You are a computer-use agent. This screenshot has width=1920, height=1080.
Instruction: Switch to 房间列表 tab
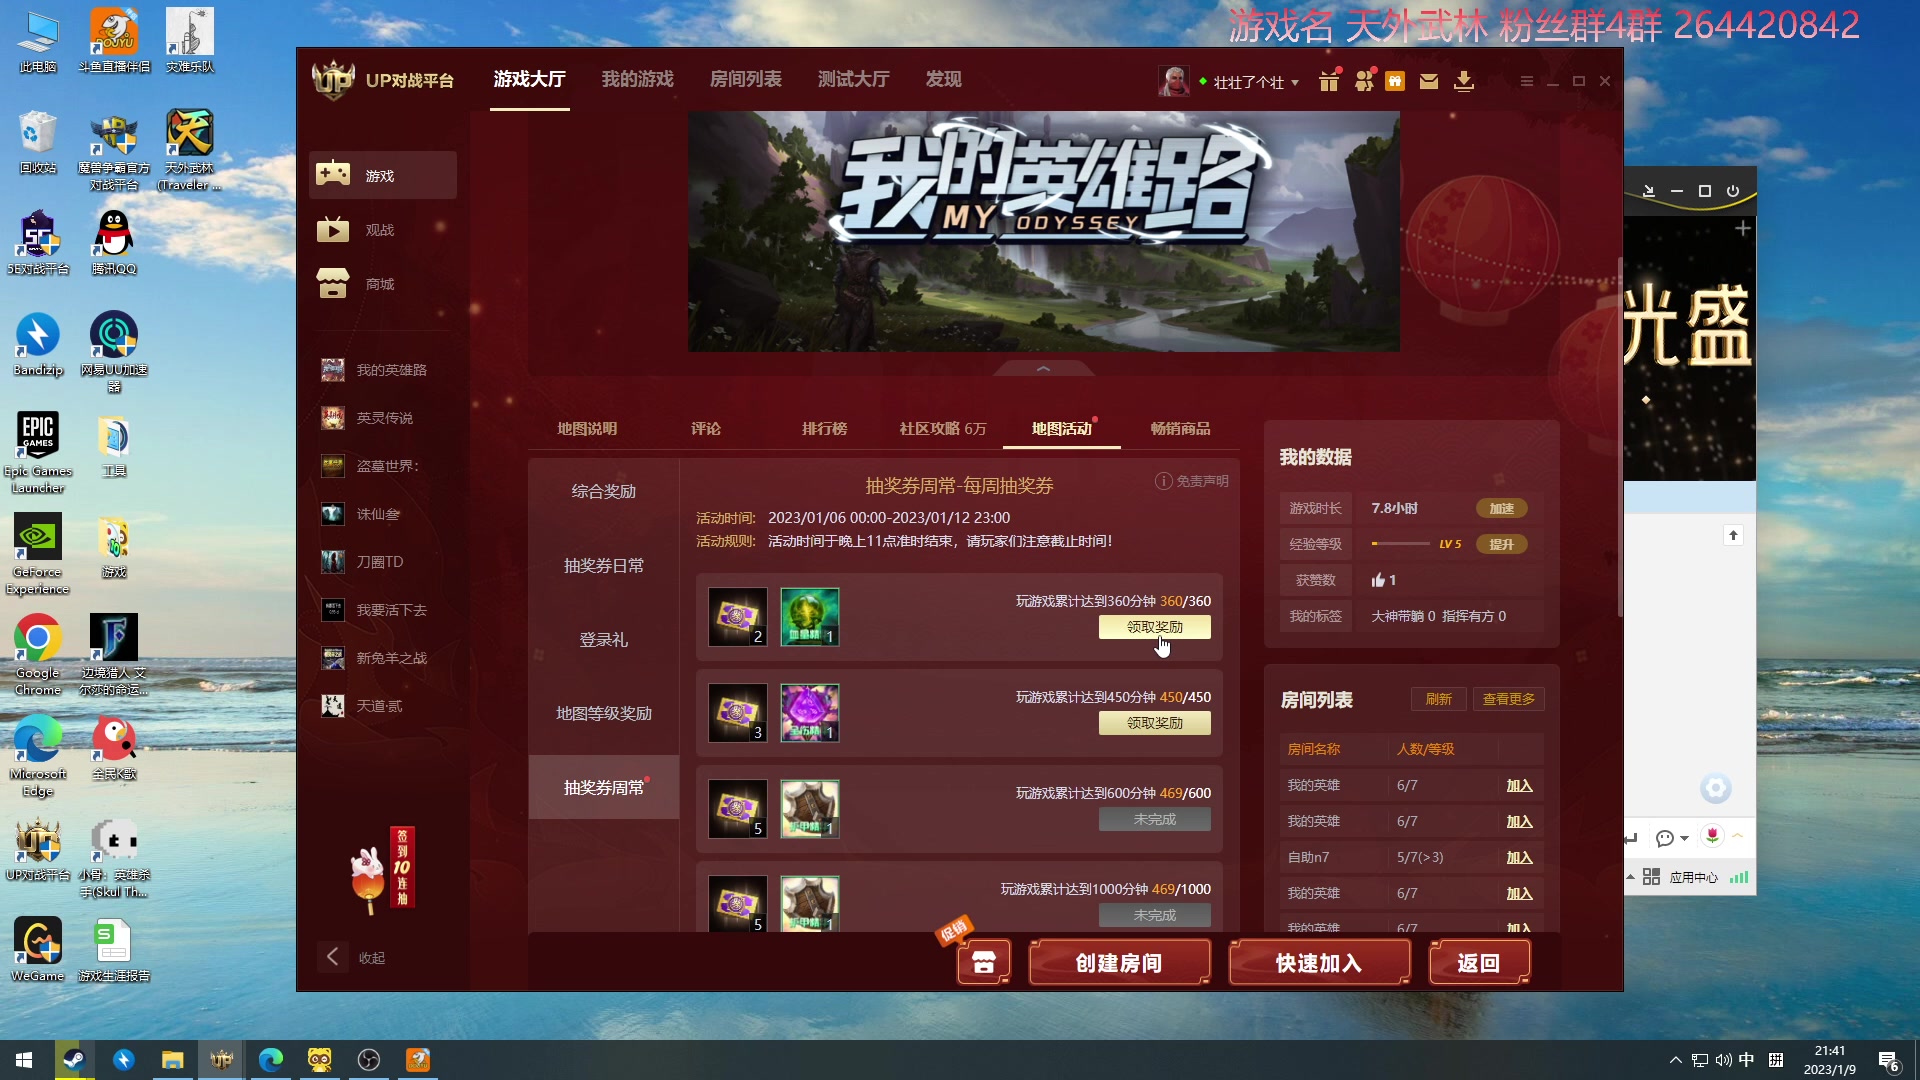pyautogui.click(x=745, y=79)
